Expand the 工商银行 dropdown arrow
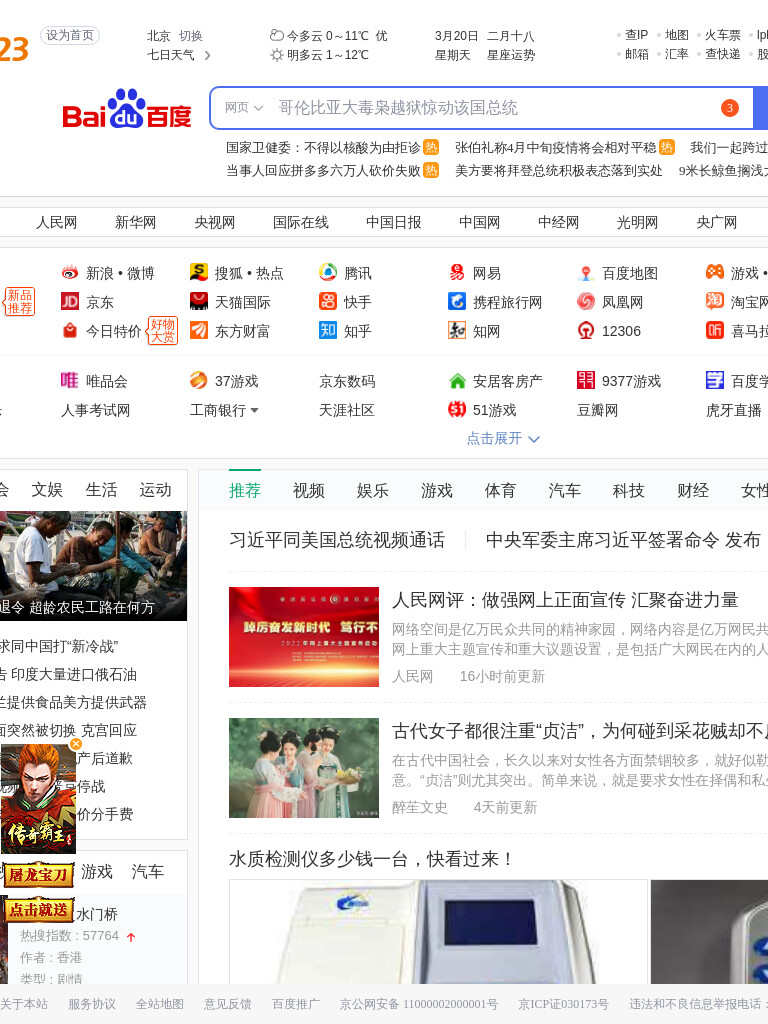 (255, 410)
